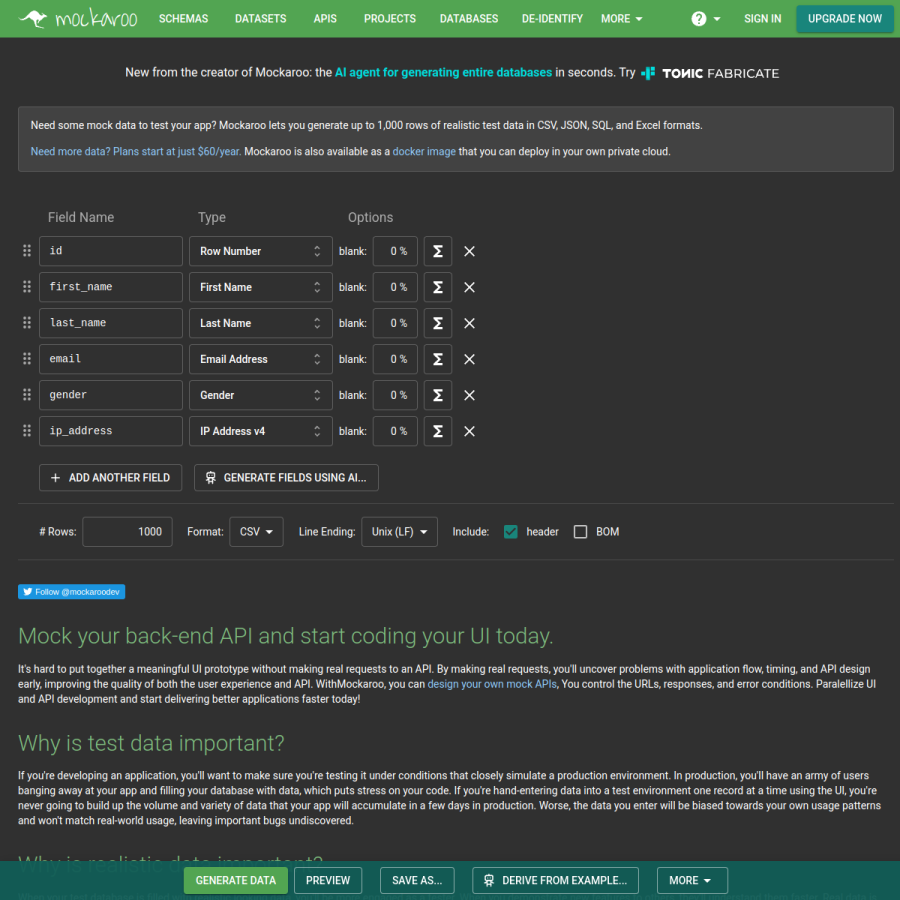Open the DATASETS nav item
This screenshot has width=900, height=900.
[x=261, y=19]
